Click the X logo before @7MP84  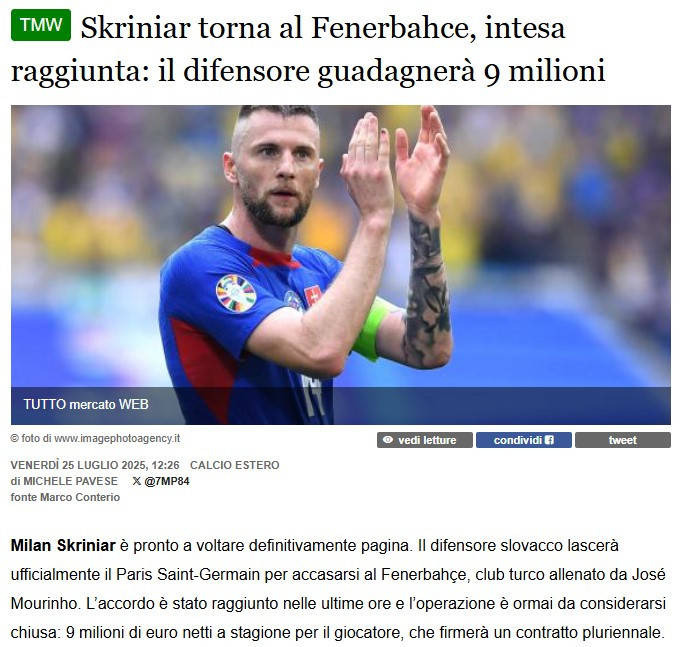(136, 481)
